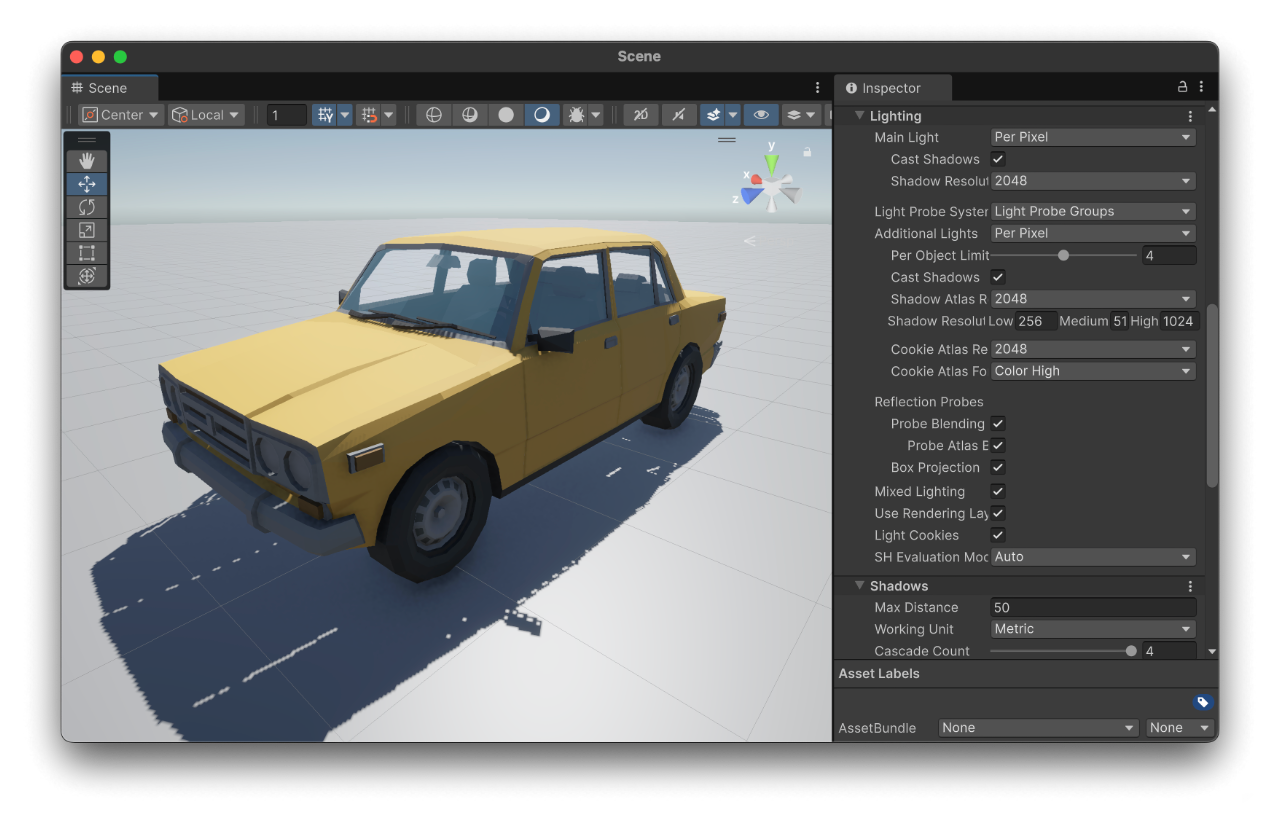Toggle scene audio mute icon
The width and height of the screenshot is (1280, 823).
coord(678,115)
